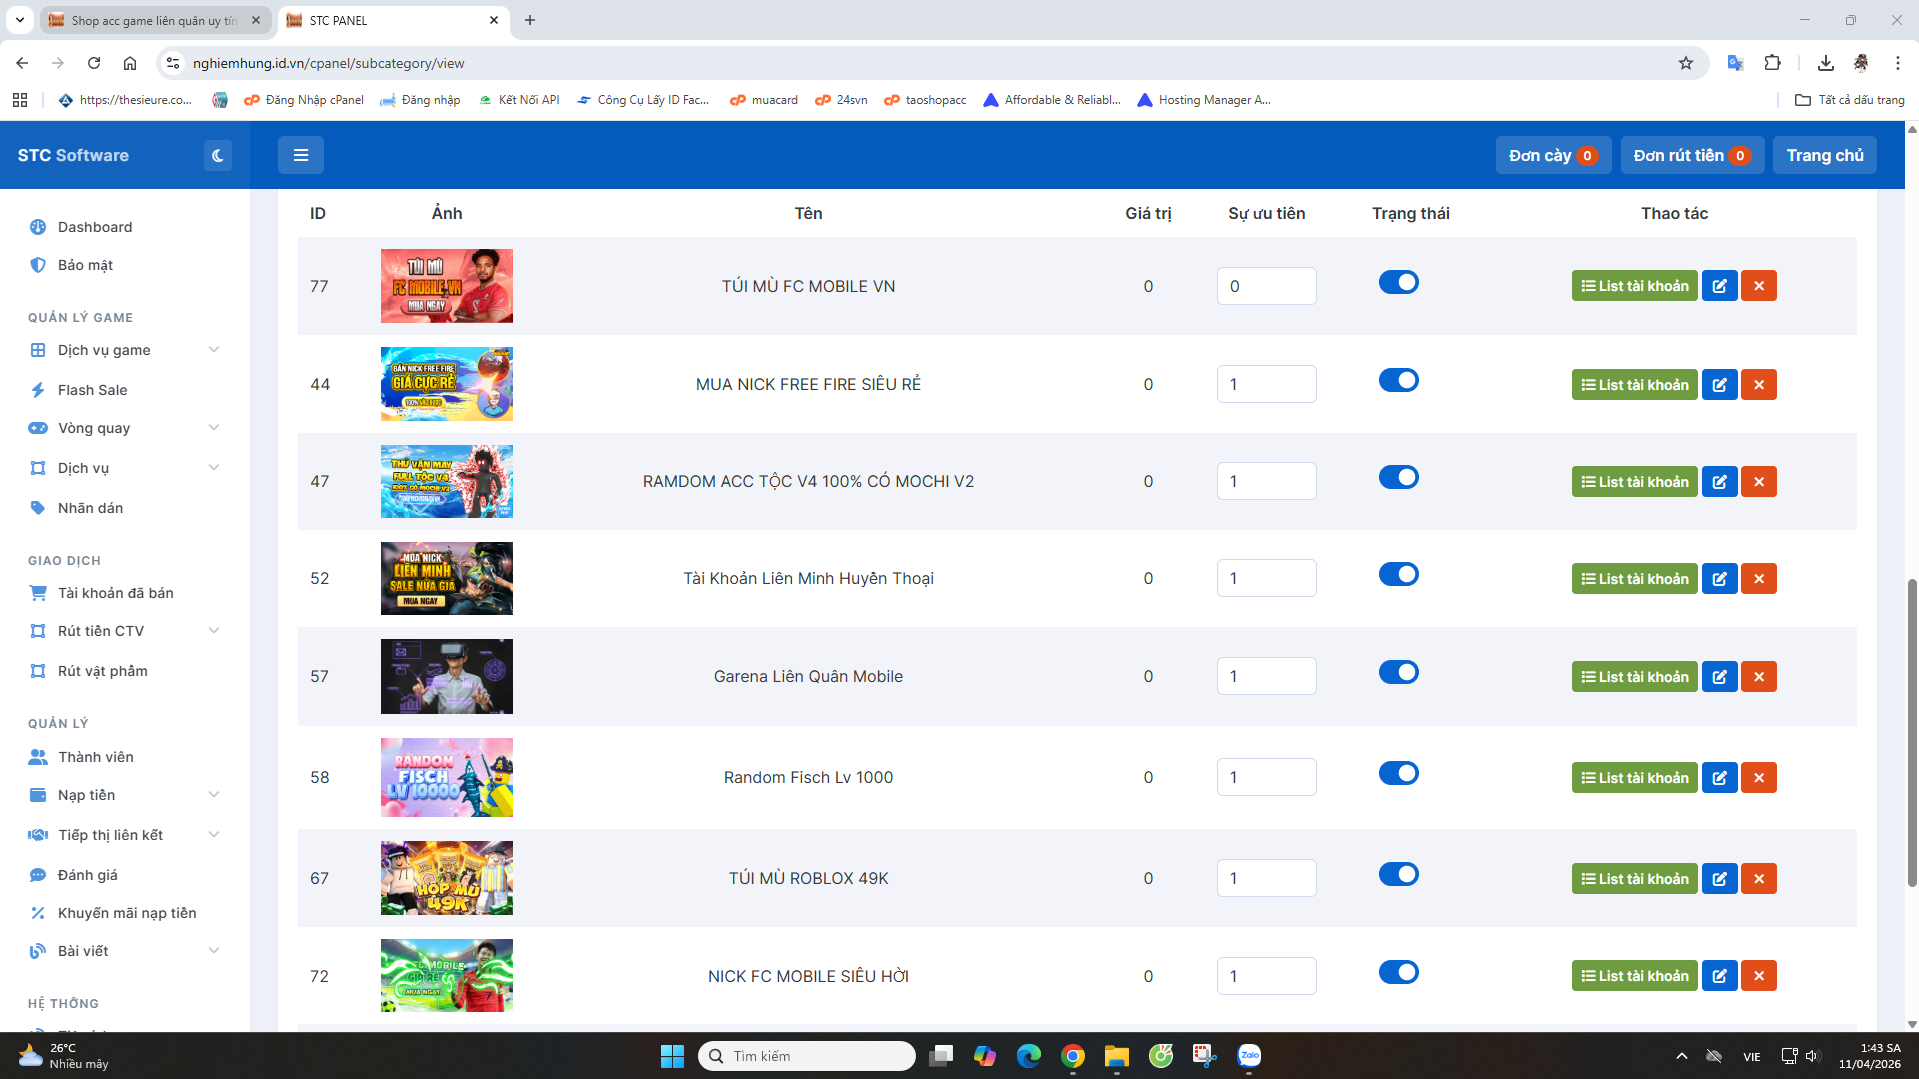Bookmark this page with the star icon
The width and height of the screenshot is (1919, 1079).
[1686, 63]
